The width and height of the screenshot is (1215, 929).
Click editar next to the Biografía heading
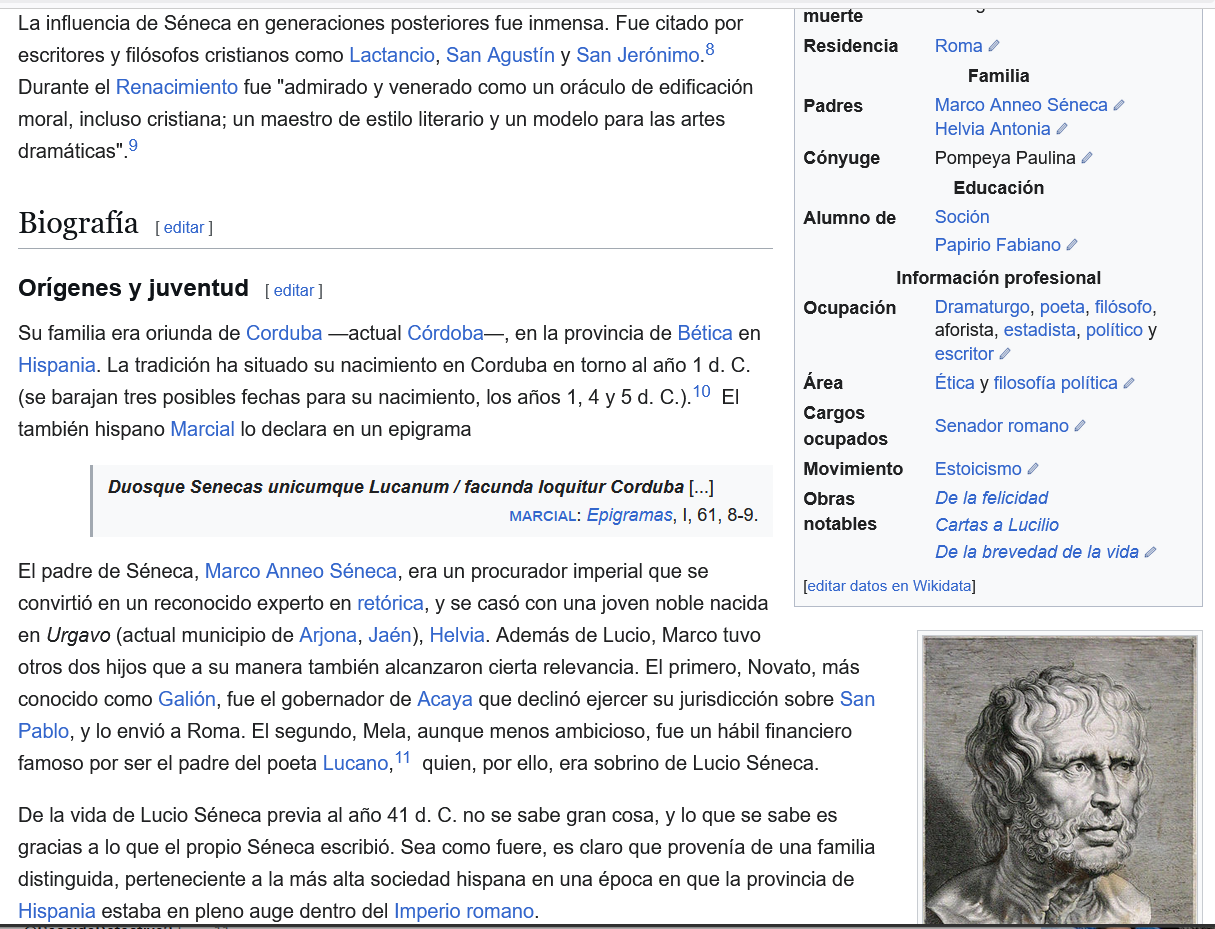pos(184,227)
